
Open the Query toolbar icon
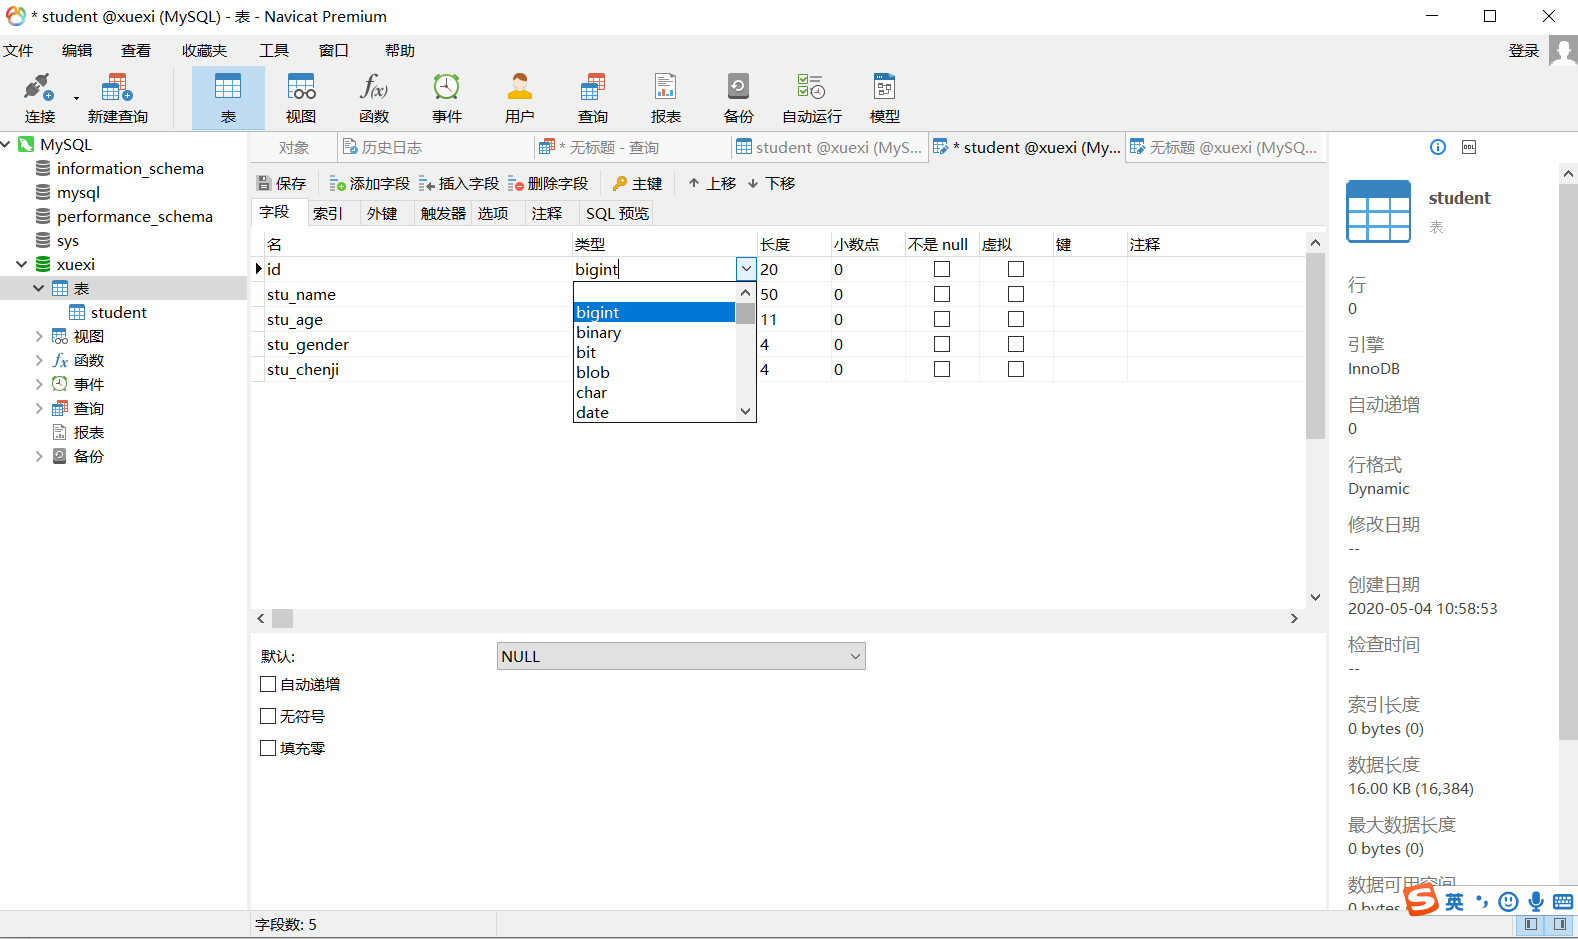593,98
